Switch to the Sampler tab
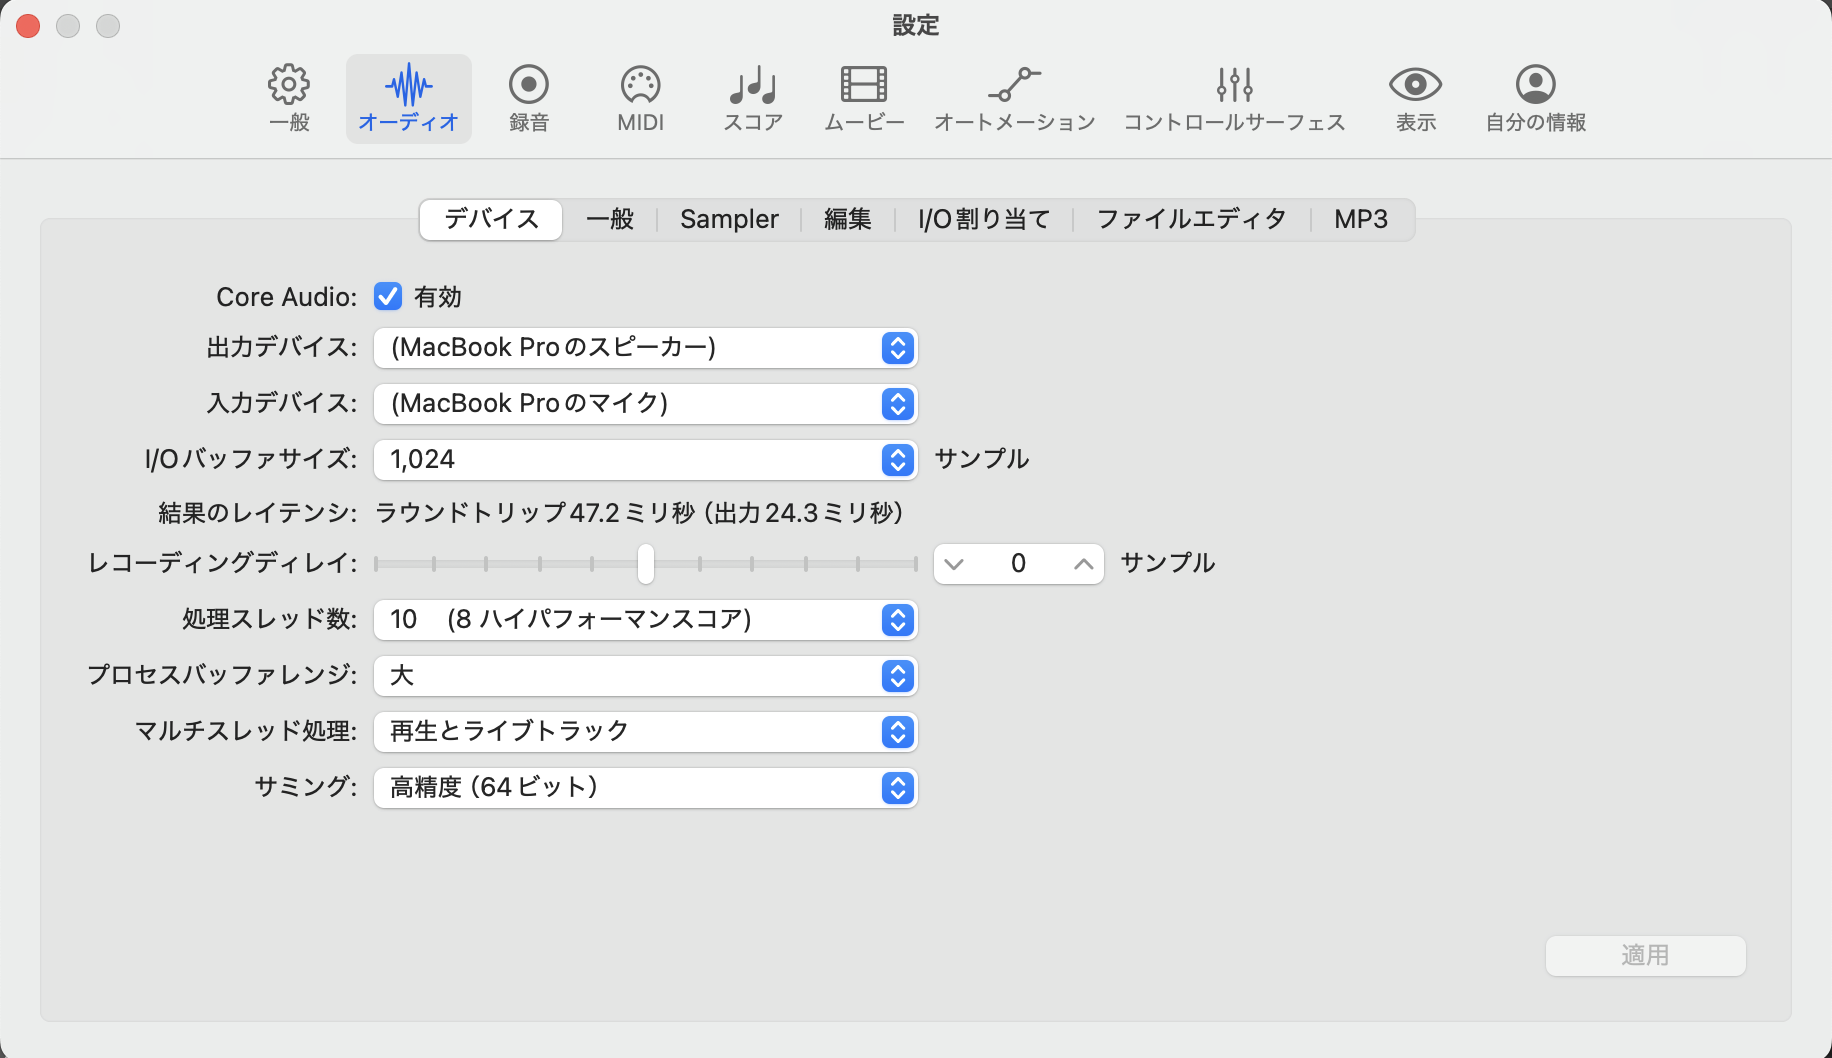The width and height of the screenshot is (1832, 1058). 729,219
